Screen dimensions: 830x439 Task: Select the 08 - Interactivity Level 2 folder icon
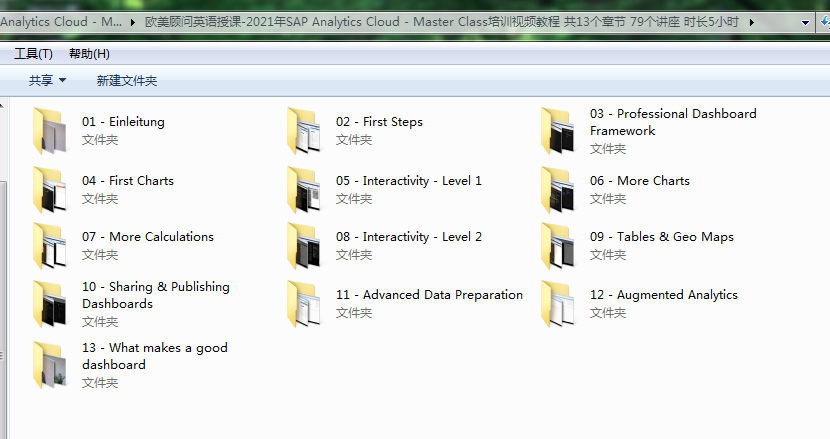click(304, 246)
